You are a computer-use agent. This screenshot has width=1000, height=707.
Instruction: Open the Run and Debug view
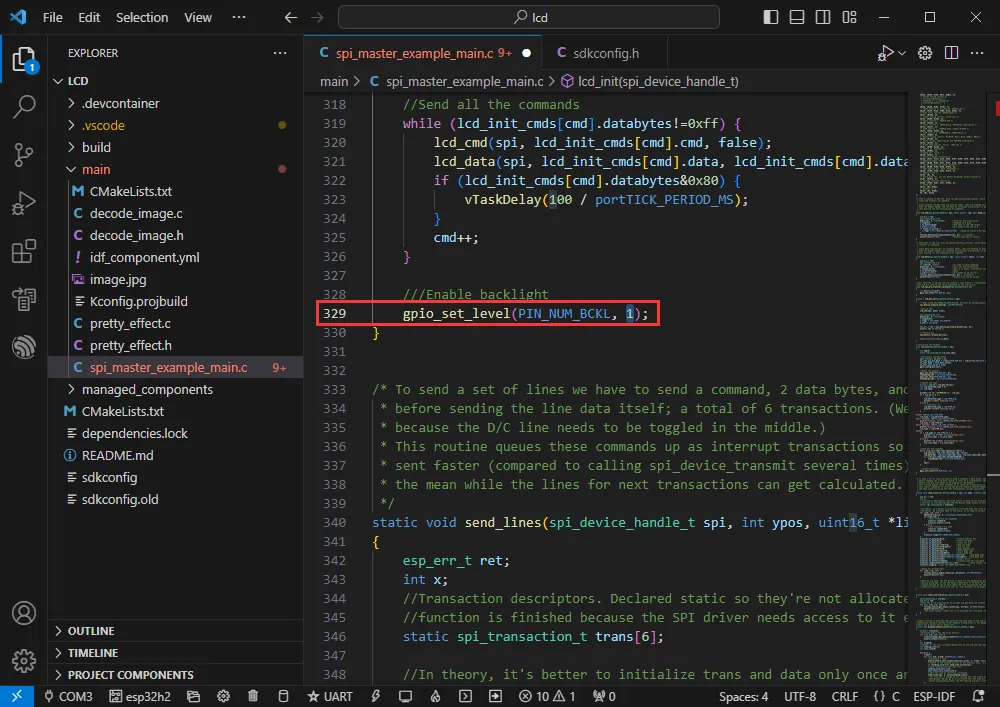(x=24, y=203)
